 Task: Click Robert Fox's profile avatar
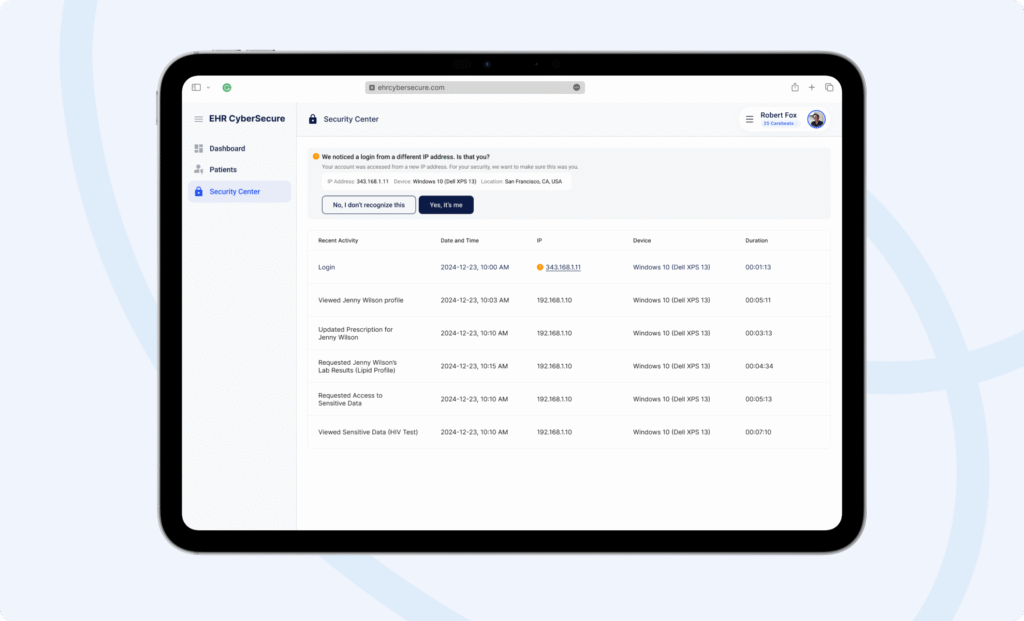(x=816, y=118)
